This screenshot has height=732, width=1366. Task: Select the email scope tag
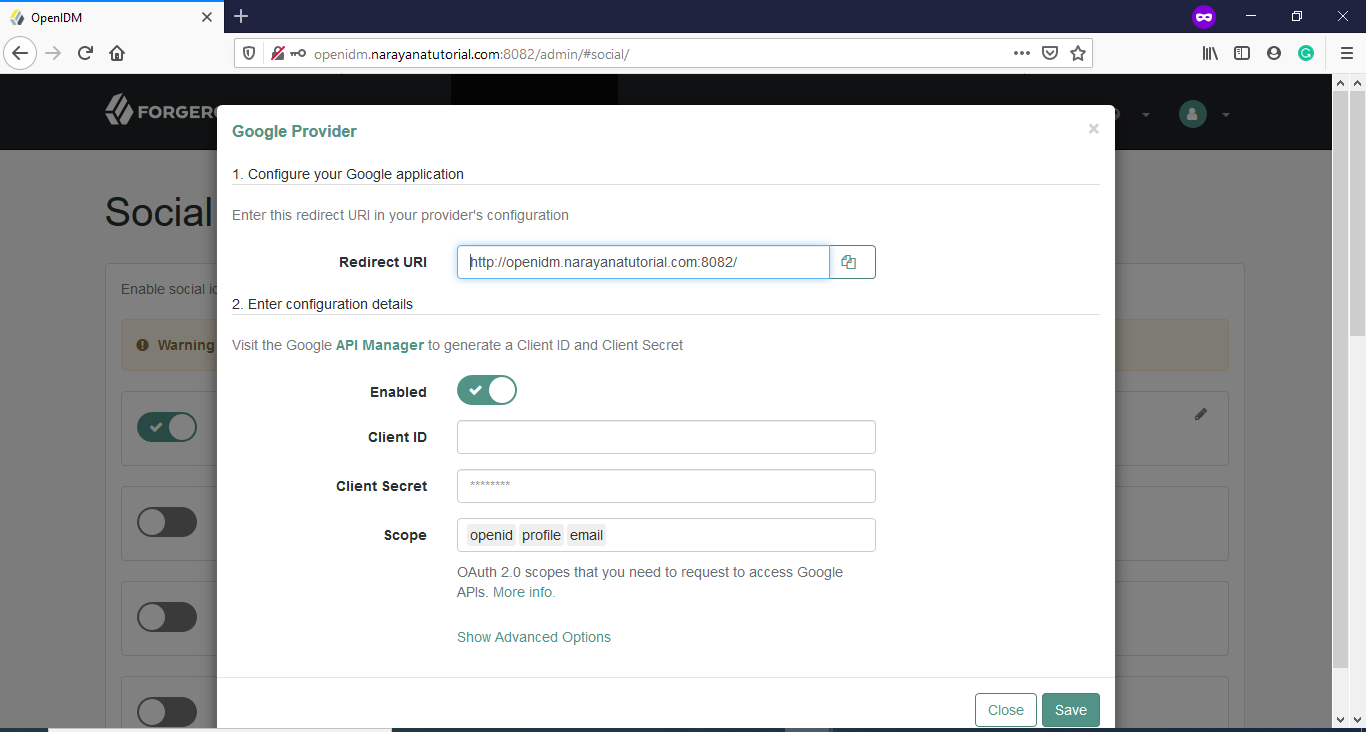(586, 535)
